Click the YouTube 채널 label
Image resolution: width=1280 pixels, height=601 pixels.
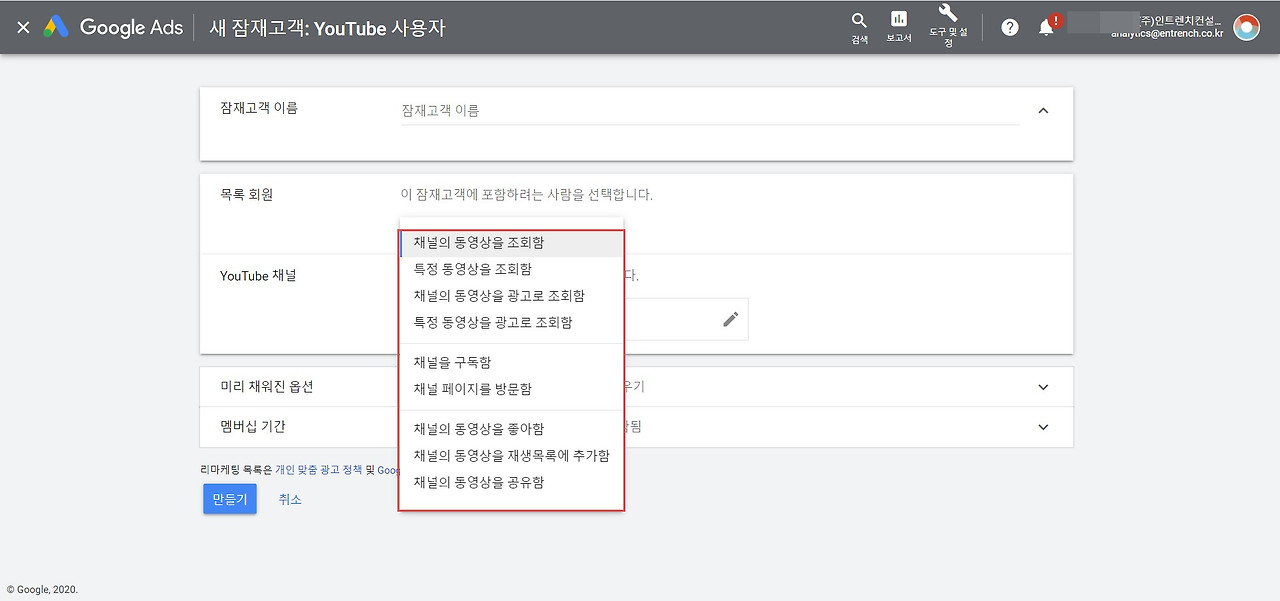coord(258,276)
